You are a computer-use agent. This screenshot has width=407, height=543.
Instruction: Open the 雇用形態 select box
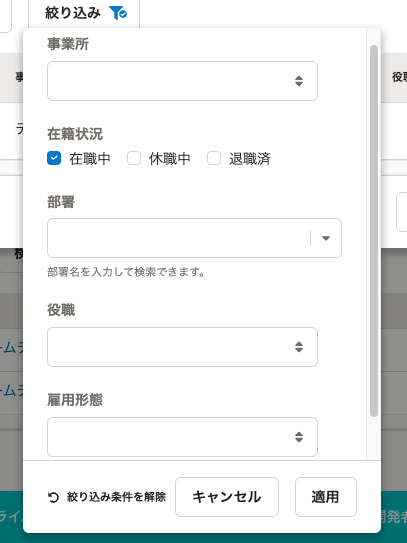coord(182,437)
